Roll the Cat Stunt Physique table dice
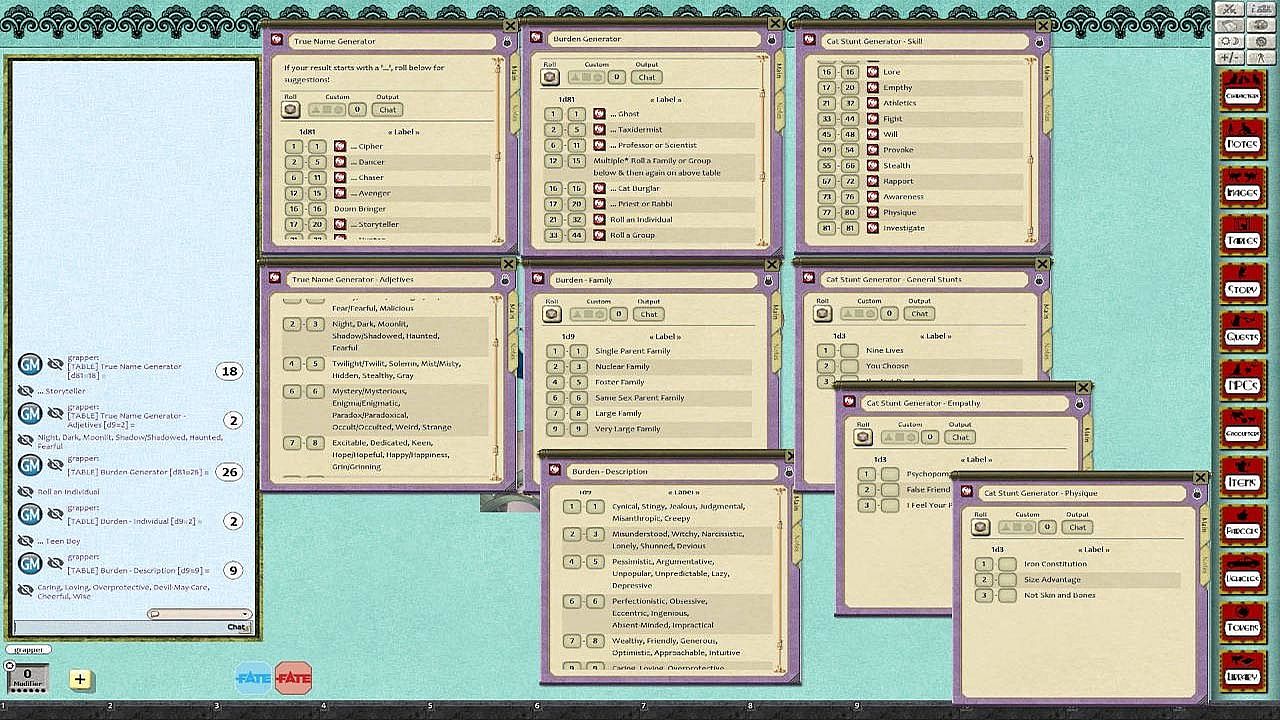Screen dimensions: 1280x720 click(x=981, y=527)
